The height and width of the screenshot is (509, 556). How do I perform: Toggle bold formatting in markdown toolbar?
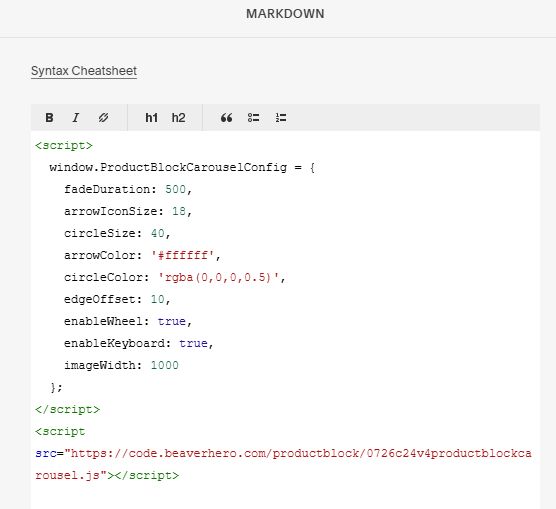coord(49,118)
